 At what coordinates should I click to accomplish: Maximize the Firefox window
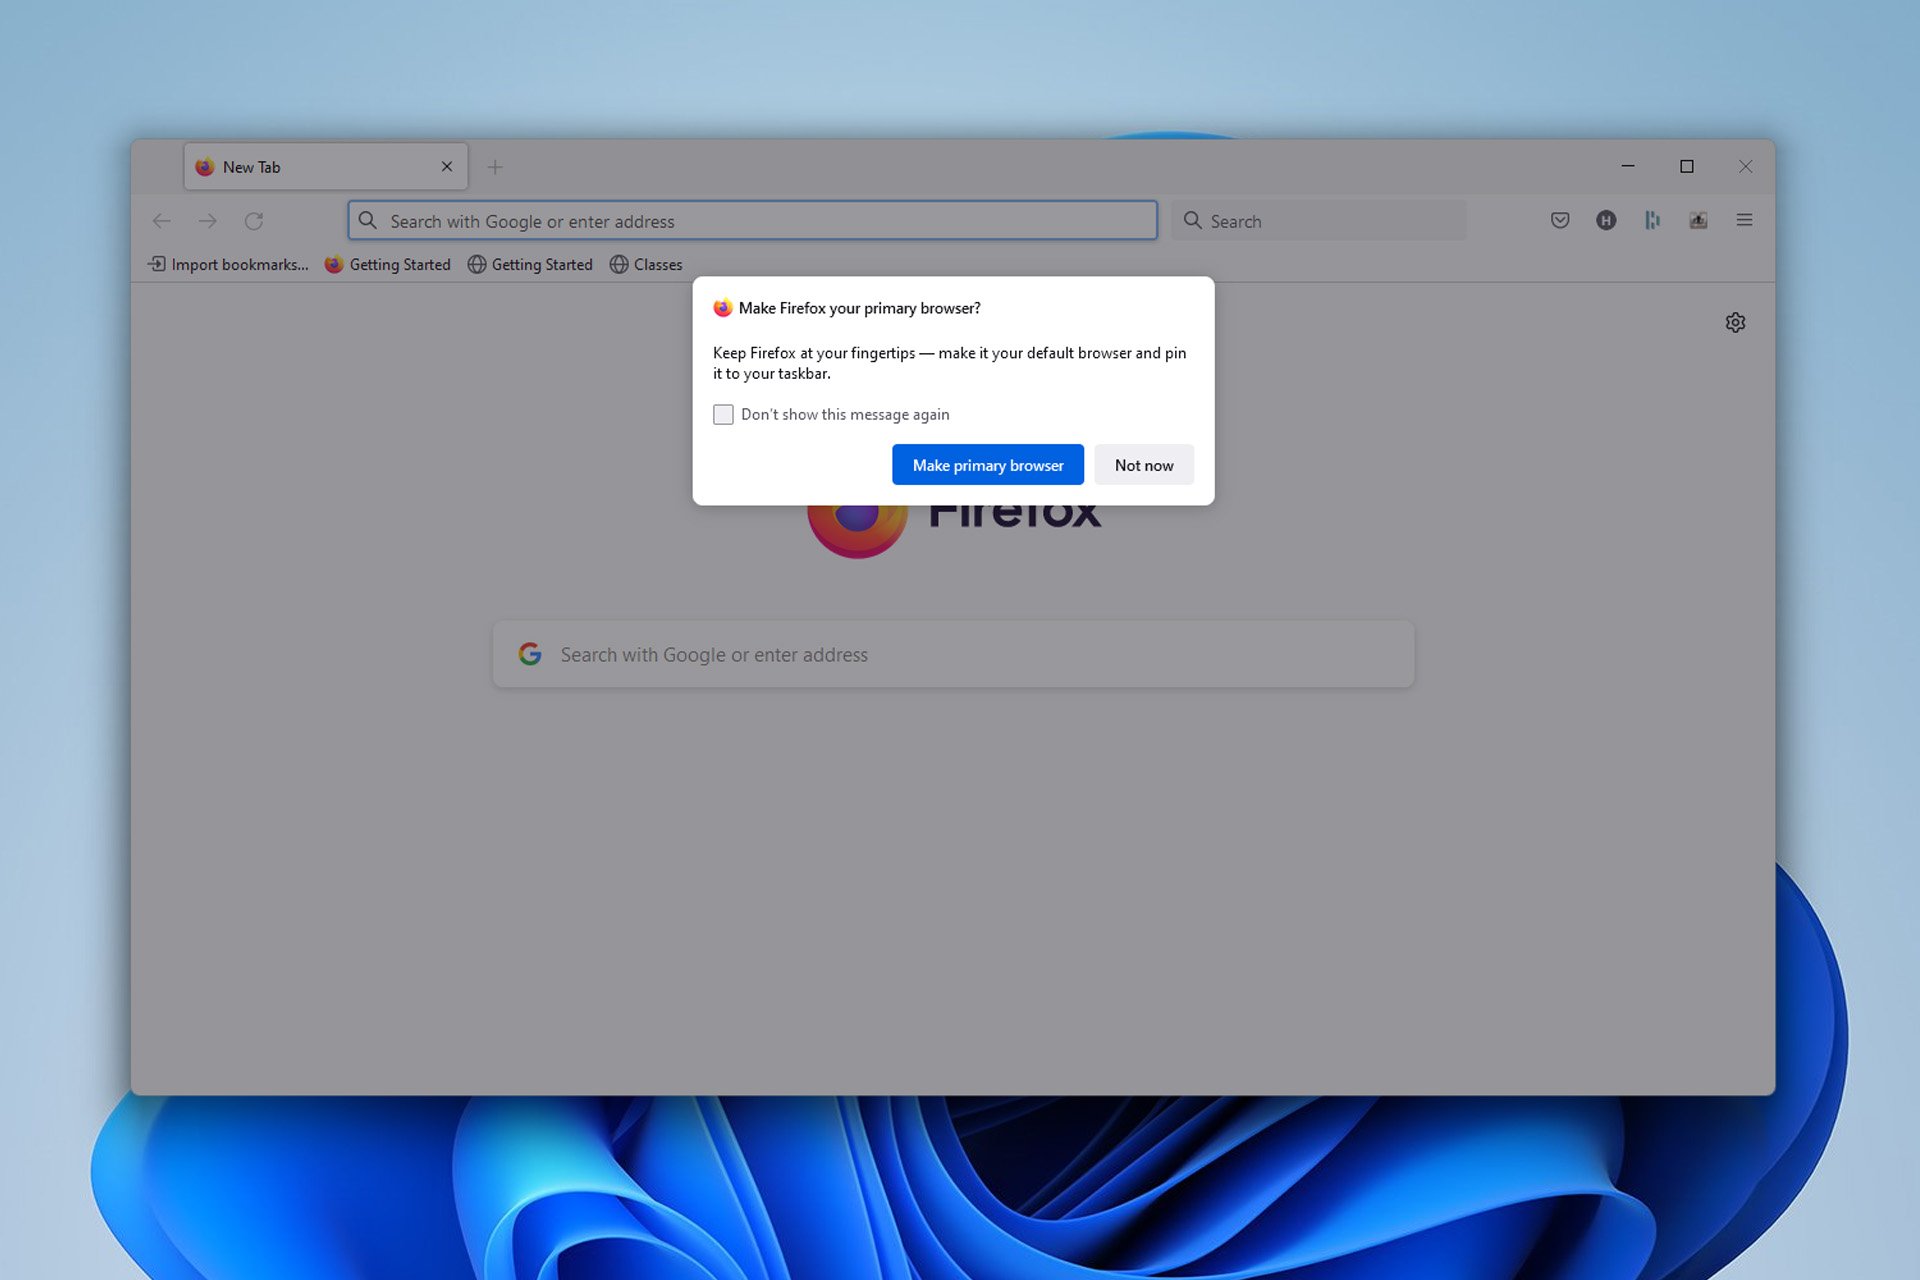pyautogui.click(x=1687, y=166)
